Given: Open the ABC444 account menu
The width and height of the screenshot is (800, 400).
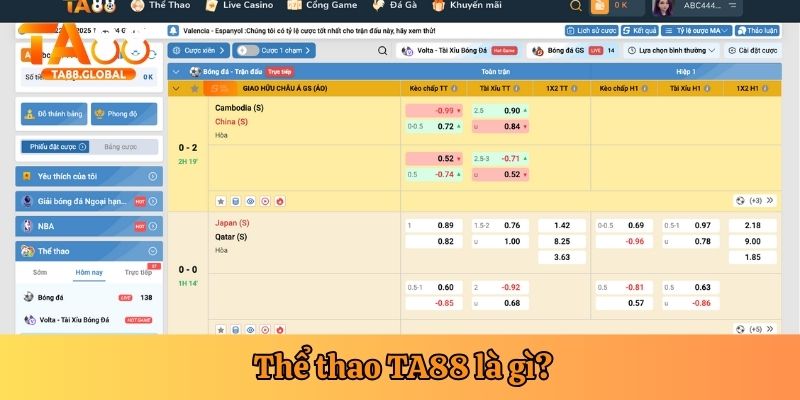Looking at the screenshot, I should [696, 6].
